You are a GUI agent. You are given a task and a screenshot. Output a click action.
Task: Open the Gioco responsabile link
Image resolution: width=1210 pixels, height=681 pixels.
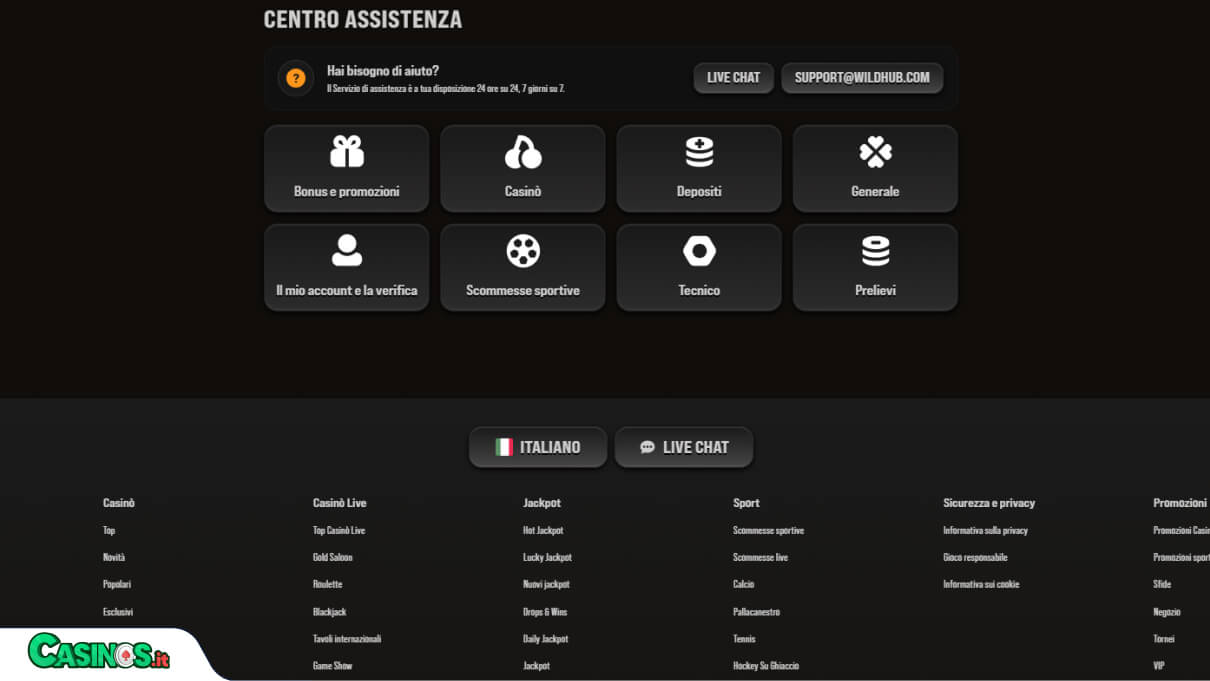(x=975, y=557)
